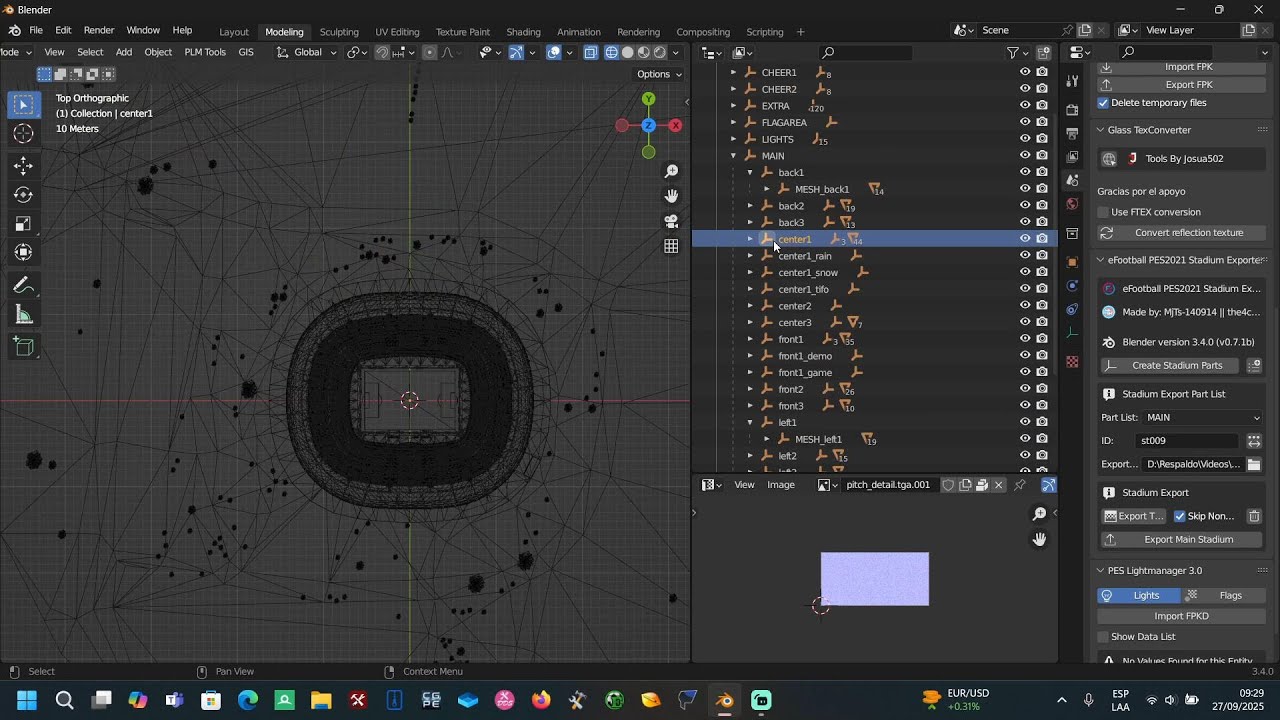Select the Annotate pencil tool

tap(23, 286)
